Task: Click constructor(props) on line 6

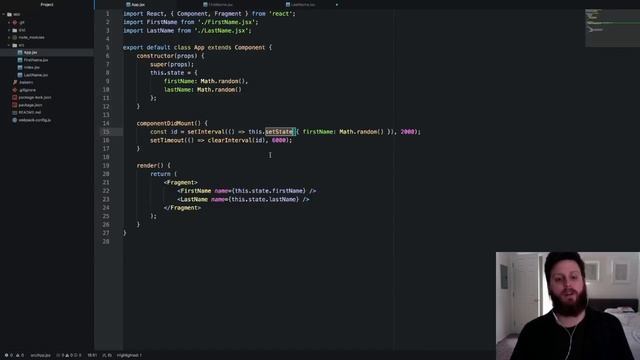Action: 167,56
